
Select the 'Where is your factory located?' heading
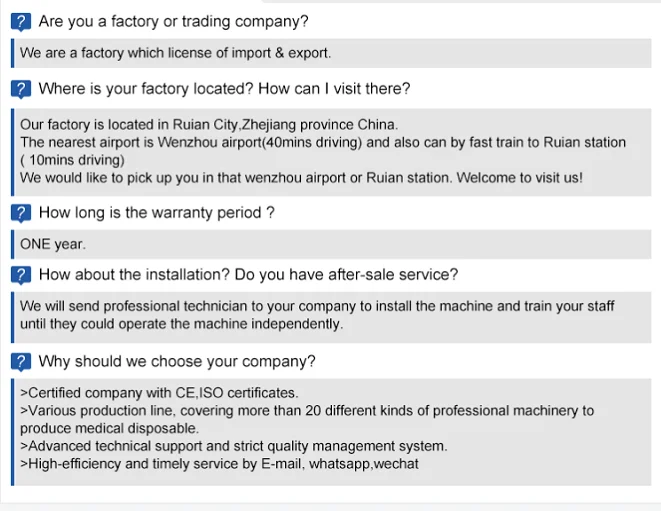point(224,89)
